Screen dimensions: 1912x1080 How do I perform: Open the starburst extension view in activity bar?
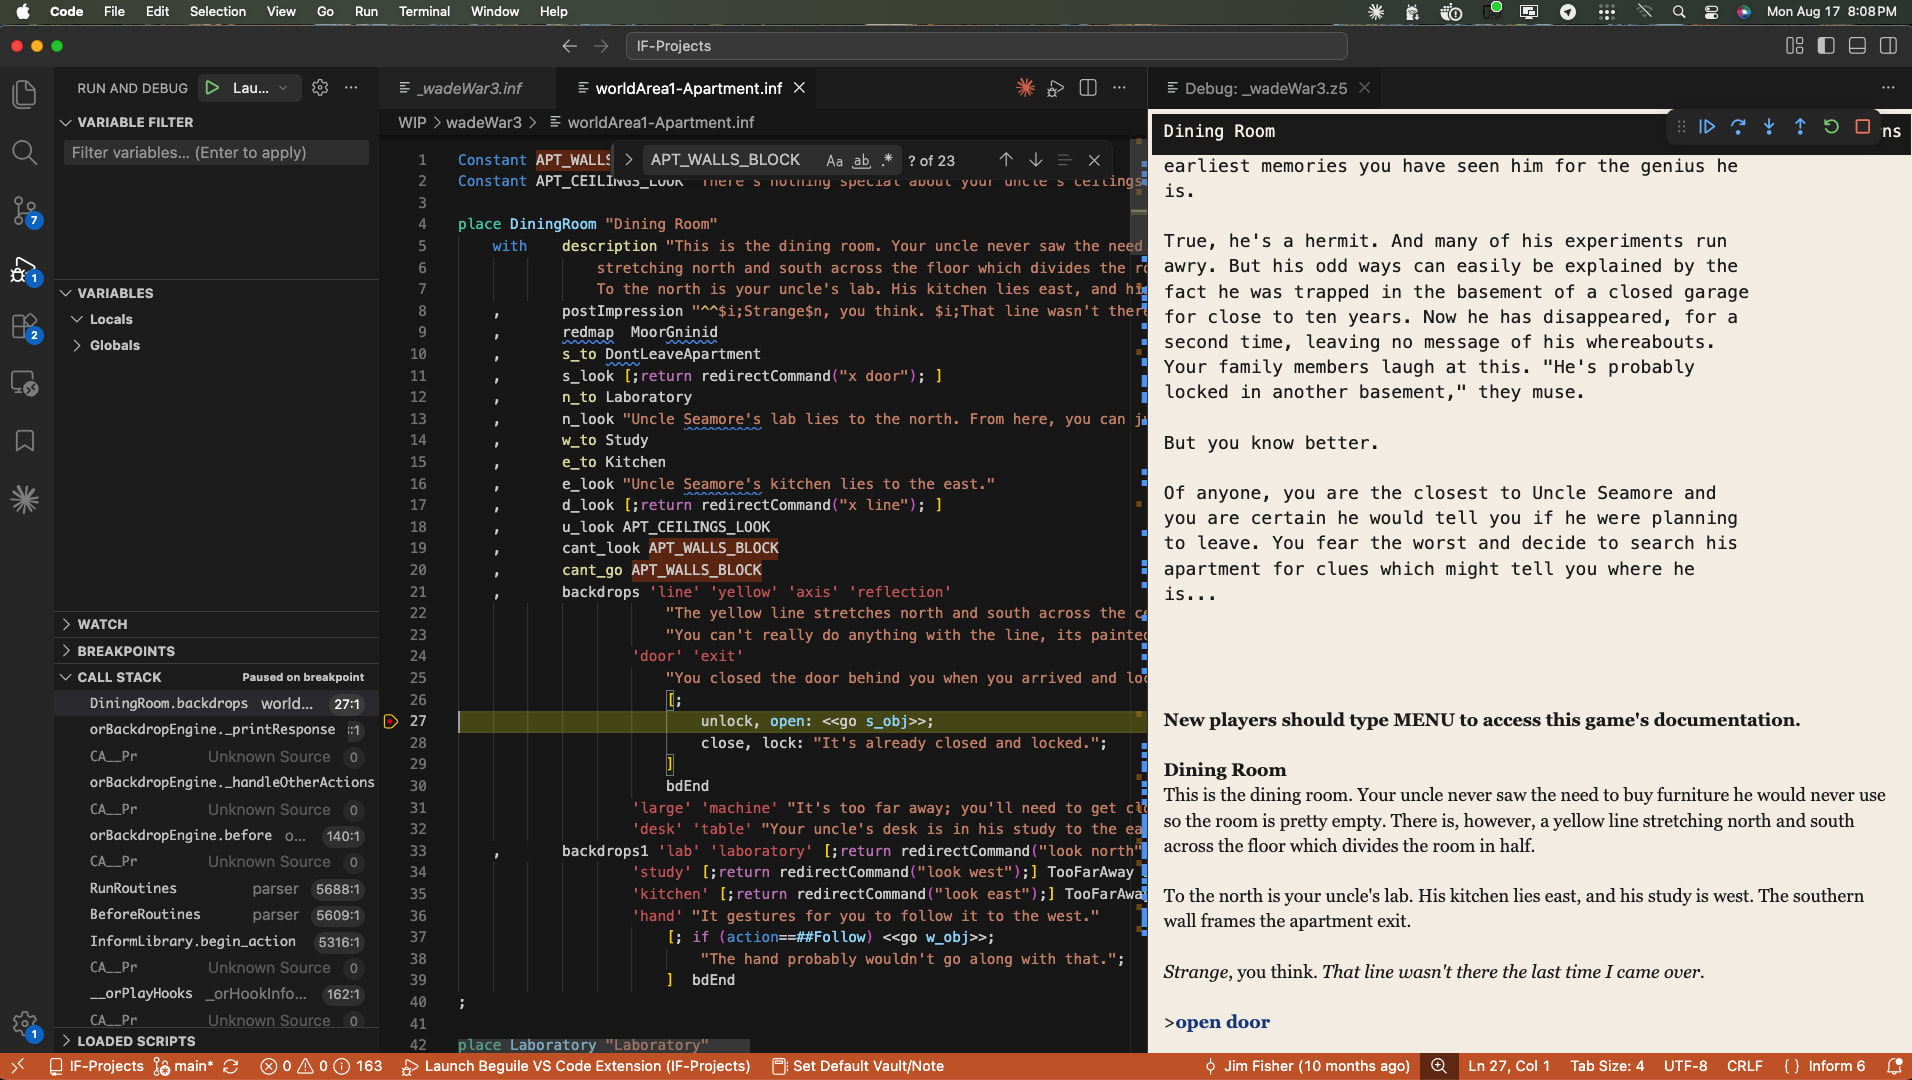pos(24,499)
